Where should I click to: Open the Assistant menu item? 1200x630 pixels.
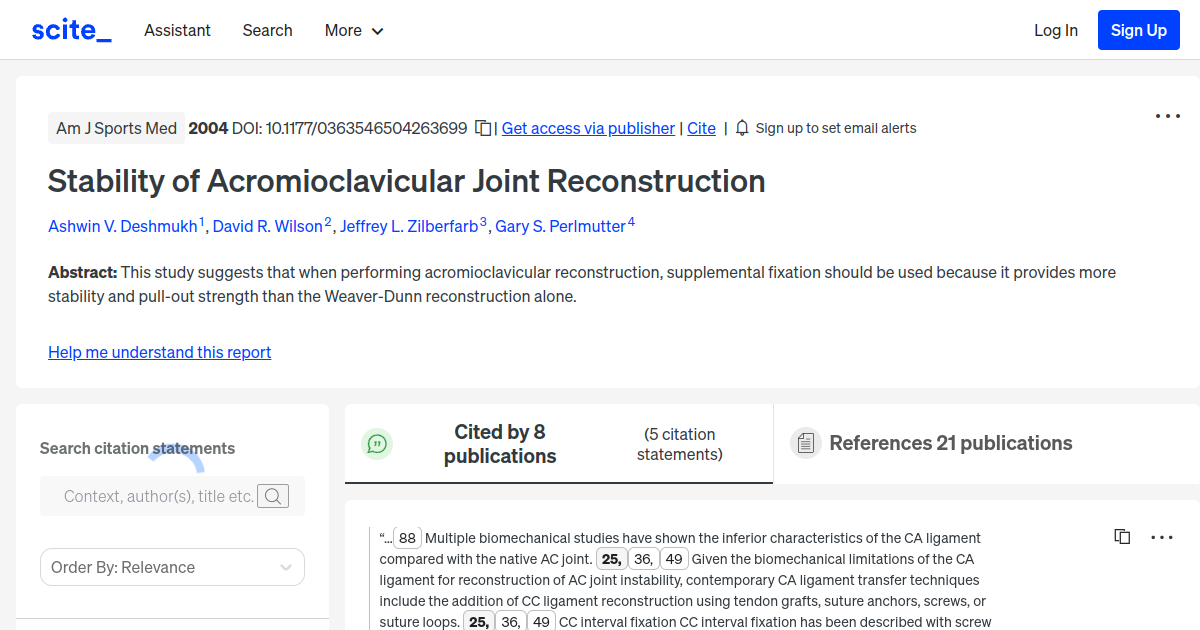(177, 30)
